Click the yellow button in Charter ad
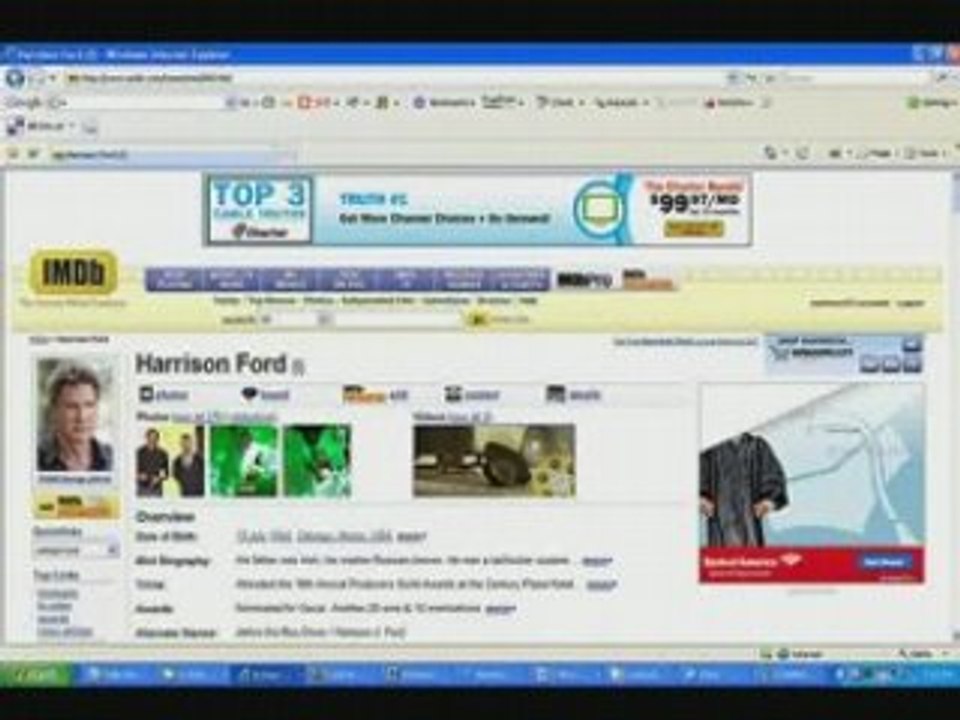 [x=693, y=228]
